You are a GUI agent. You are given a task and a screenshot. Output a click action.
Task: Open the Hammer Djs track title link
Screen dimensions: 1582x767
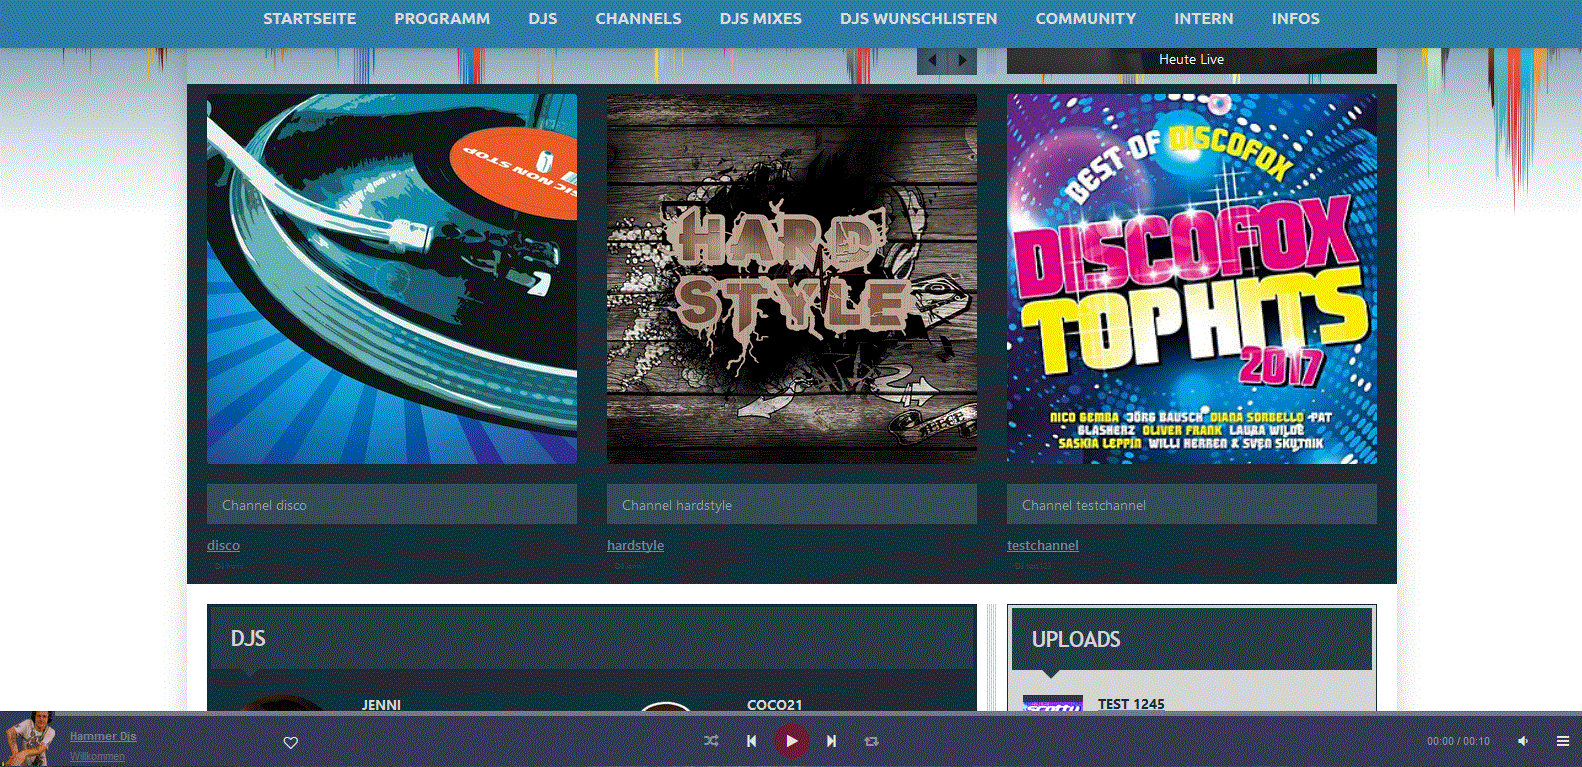pos(103,736)
